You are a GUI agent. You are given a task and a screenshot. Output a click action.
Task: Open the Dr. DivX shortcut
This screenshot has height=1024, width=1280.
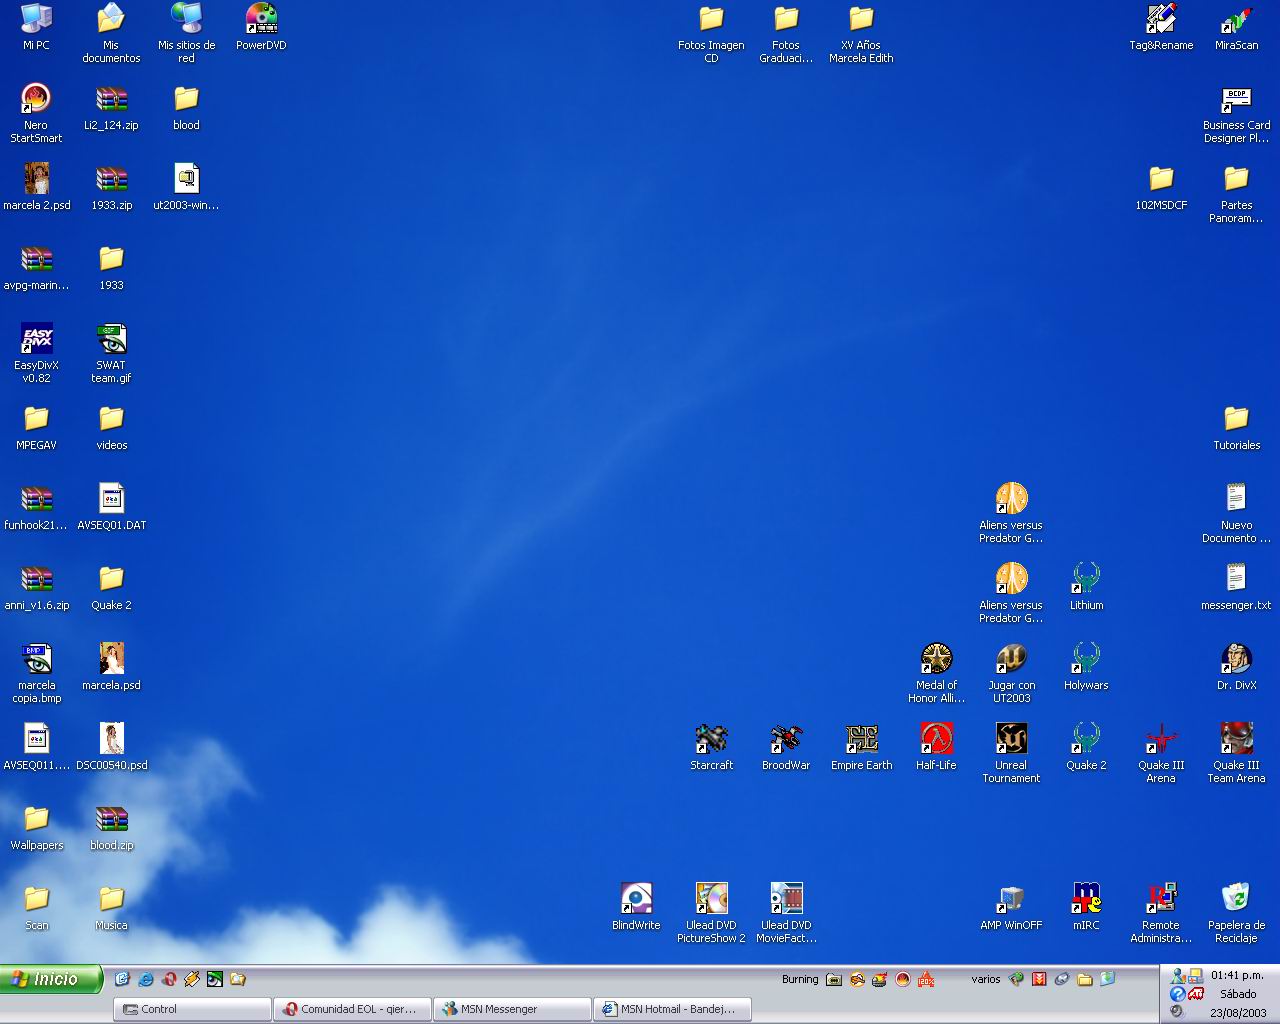pos(1236,658)
